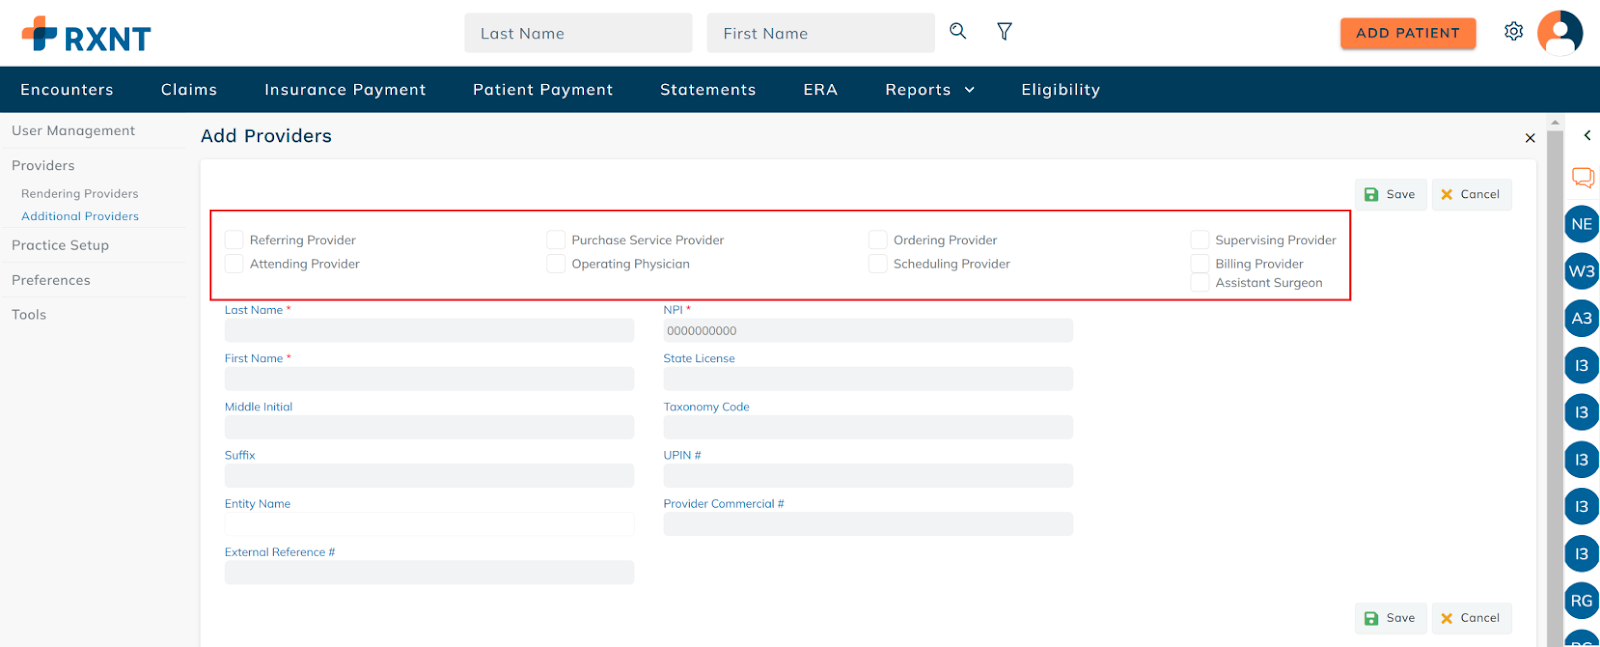Click the NPI input field
This screenshot has width=1600, height=647.
pyautogui.click(x=867, y=331)
